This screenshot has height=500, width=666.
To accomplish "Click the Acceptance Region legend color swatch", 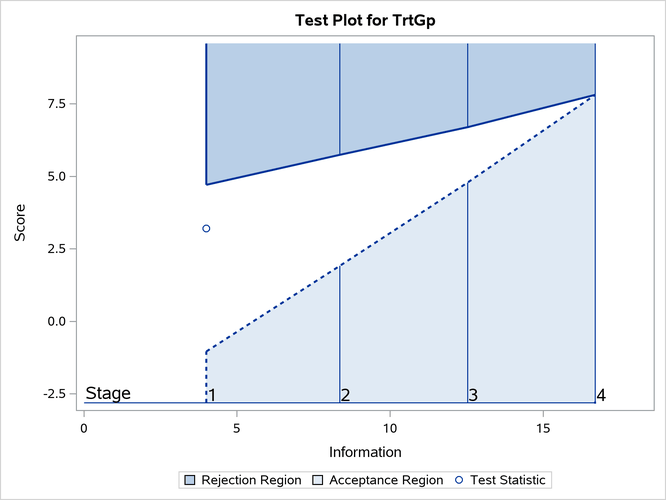I will click(x=319, y=480).
